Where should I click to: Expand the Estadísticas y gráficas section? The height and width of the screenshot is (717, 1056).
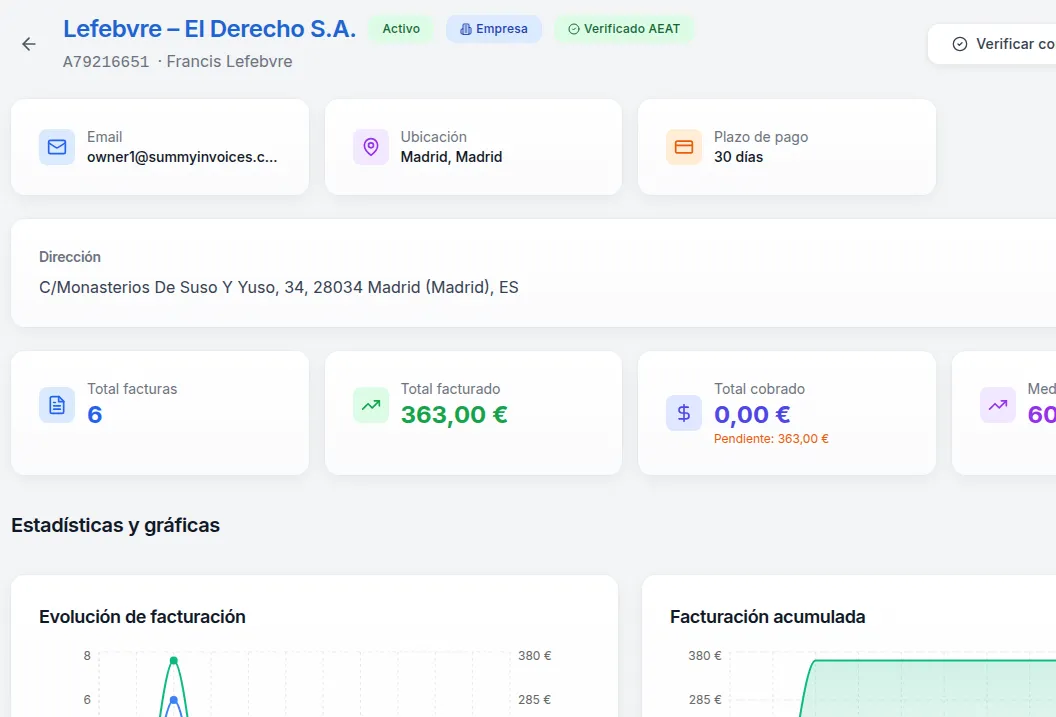point(115,525)
